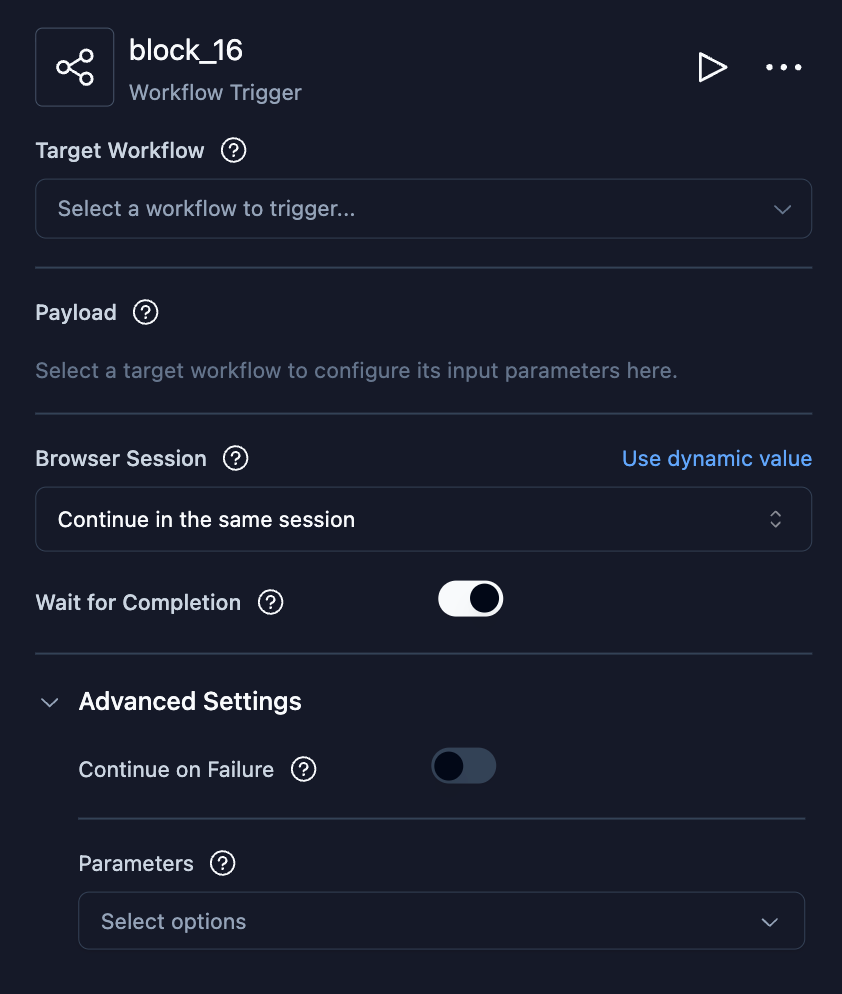Click the Parameters help icon

click(x=222, y=864)
